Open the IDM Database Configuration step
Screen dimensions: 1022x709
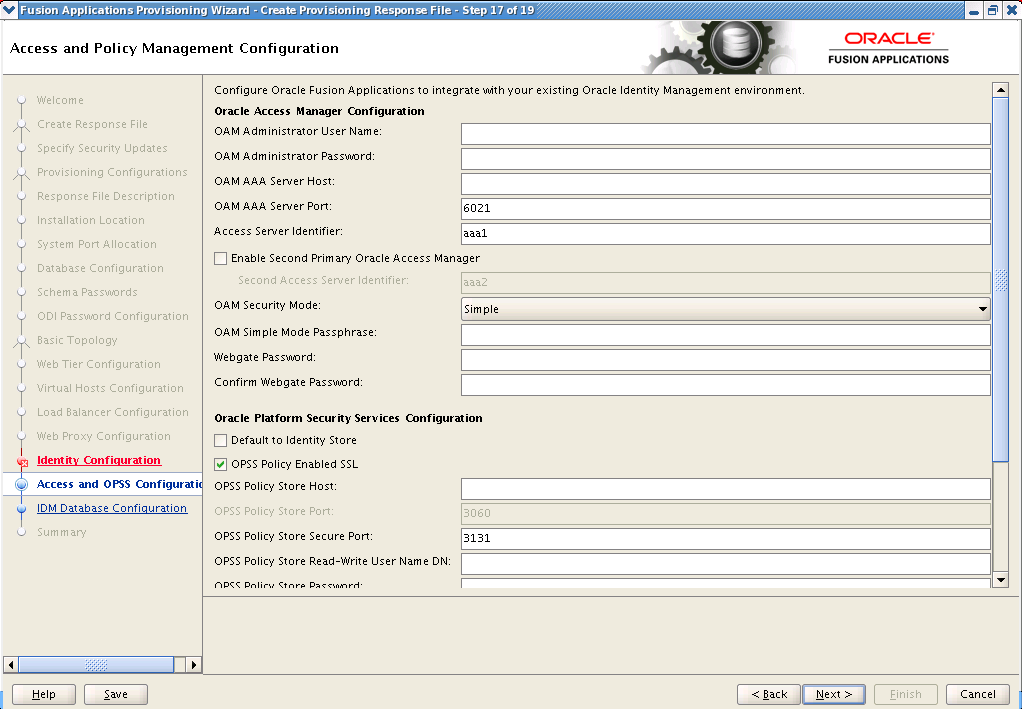tap(111, 508)
